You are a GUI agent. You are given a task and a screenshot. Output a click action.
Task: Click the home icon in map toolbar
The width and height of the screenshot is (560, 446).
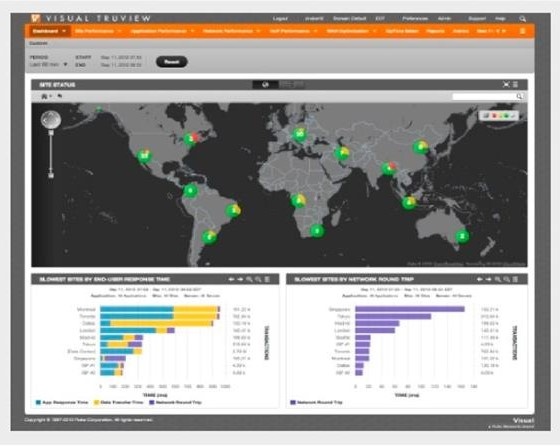click(45, 96)
